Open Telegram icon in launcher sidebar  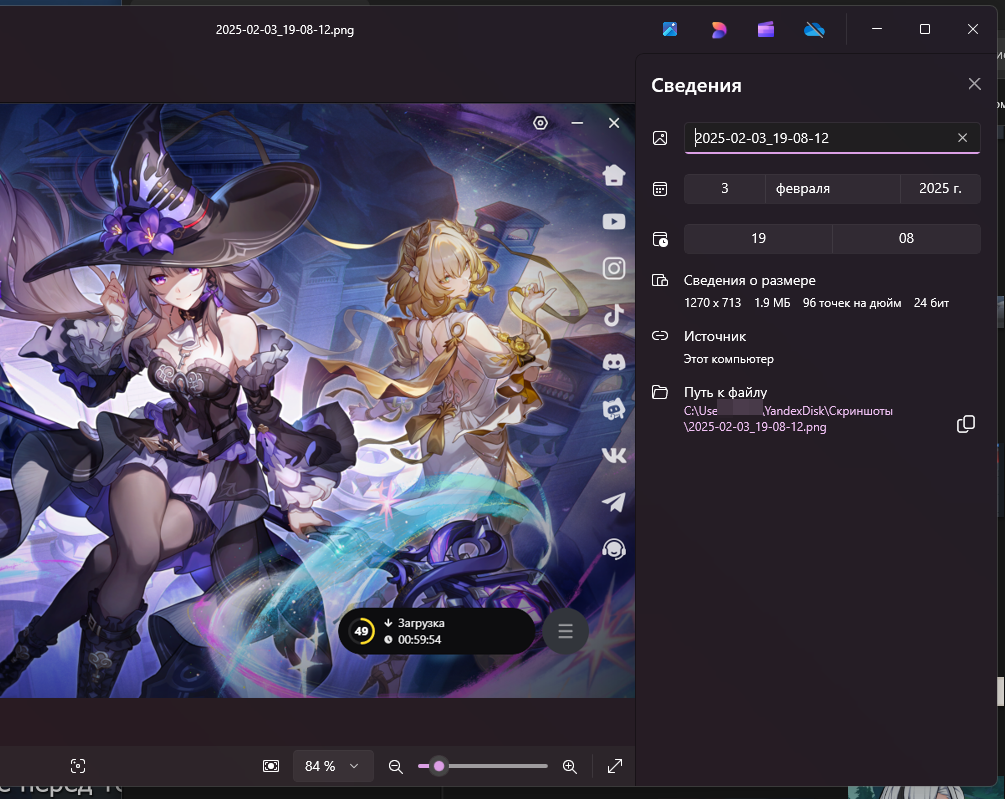click(x=613, y=502)
